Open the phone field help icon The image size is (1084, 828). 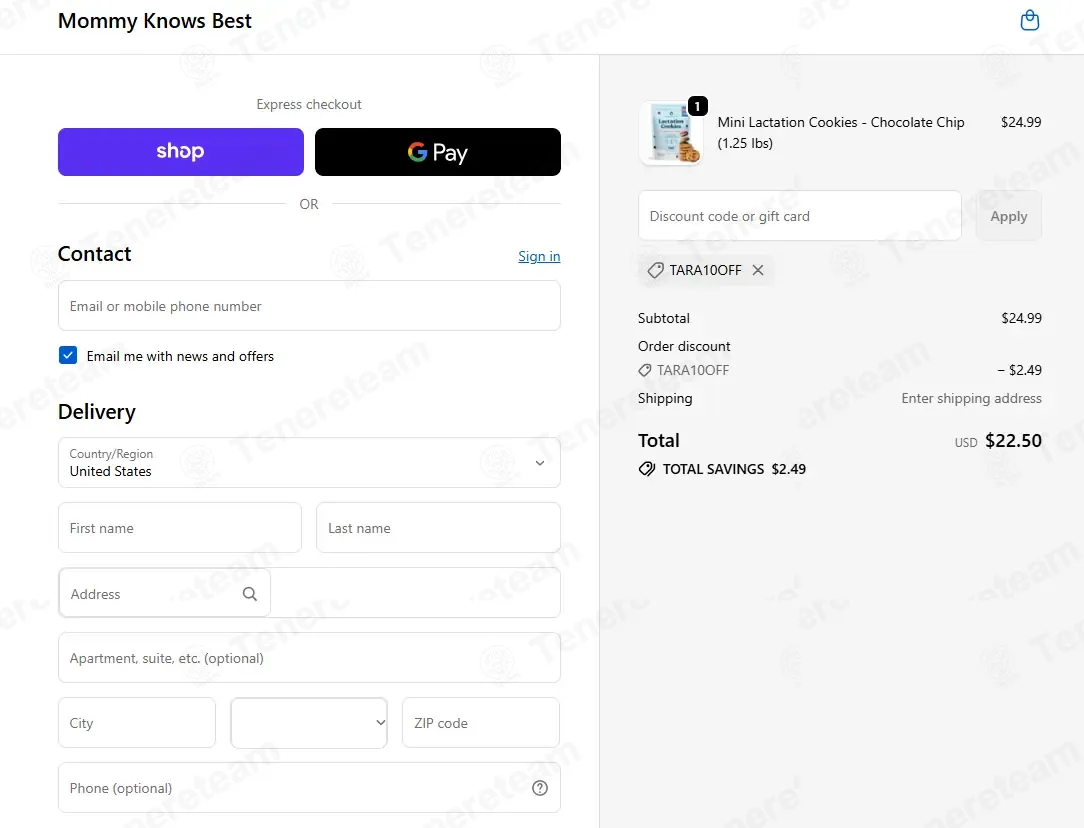(539, 788)
